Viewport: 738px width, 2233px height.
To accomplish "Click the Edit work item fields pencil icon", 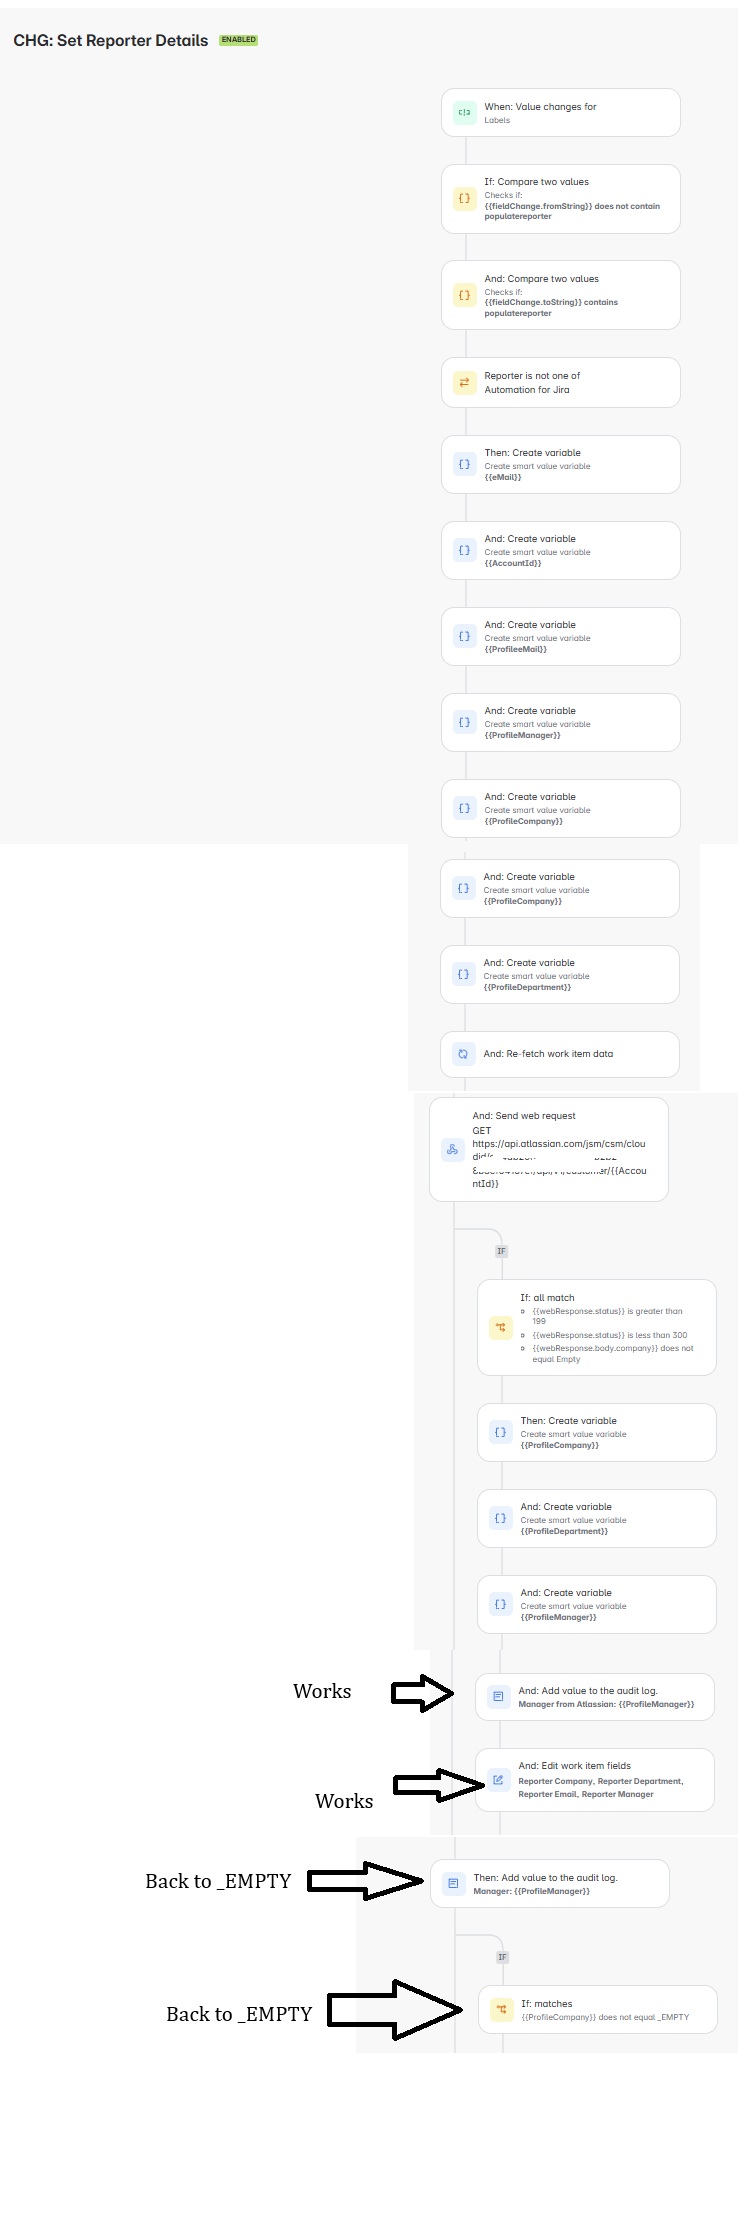I will (x=498, y=1779).
